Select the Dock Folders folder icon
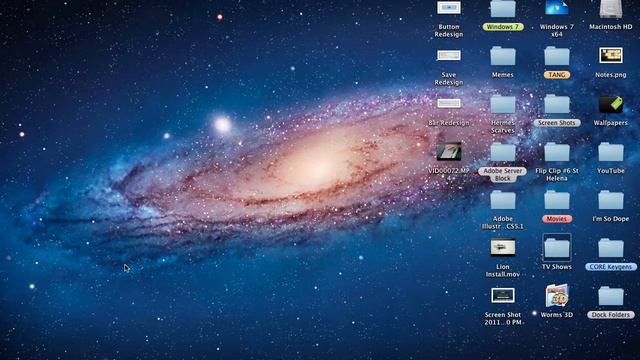The width and height of the screenshot is (640, 360). [611, 296]
